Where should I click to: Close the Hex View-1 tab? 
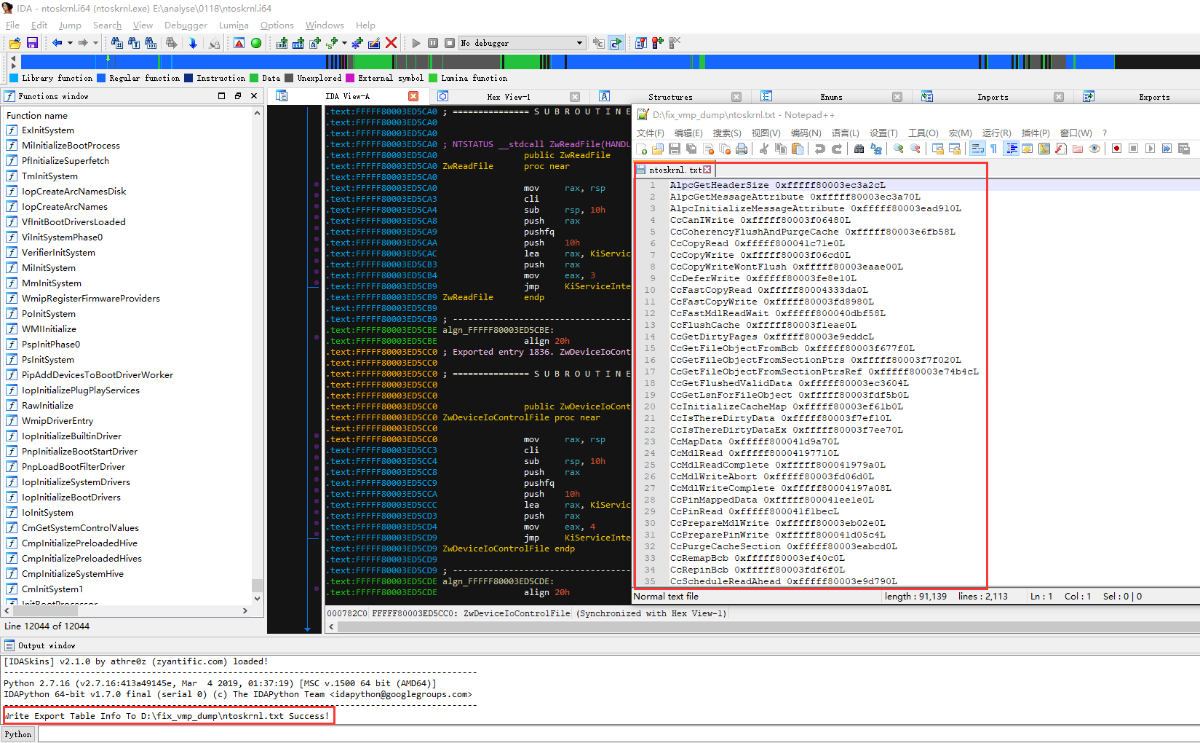575,97
